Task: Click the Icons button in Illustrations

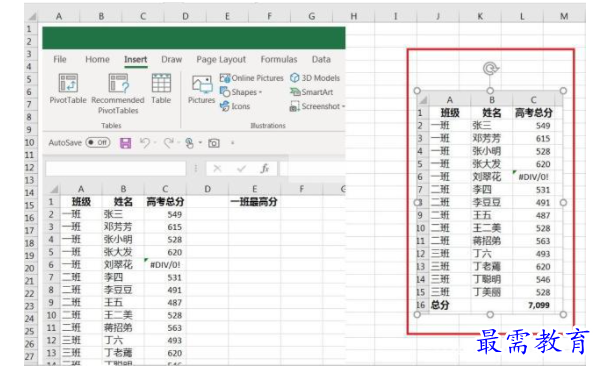Action: tap(235, 106)
